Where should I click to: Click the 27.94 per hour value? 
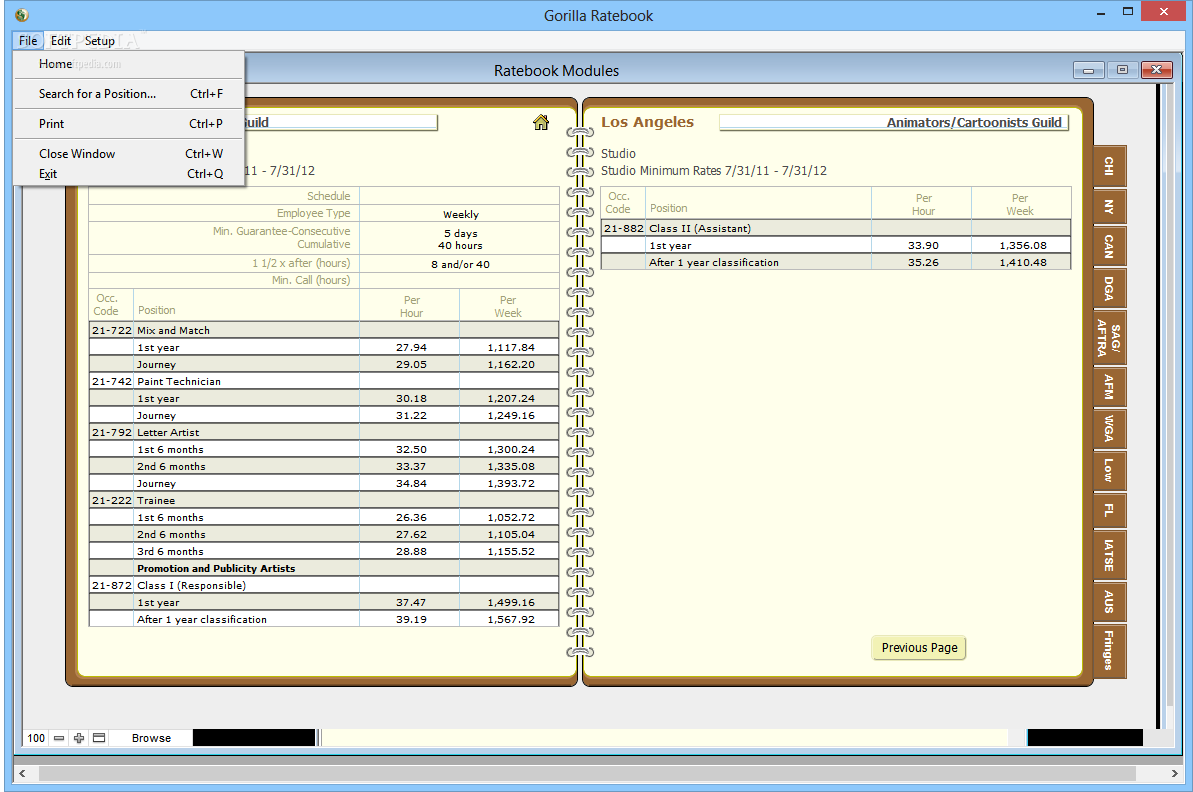[411, 348]
